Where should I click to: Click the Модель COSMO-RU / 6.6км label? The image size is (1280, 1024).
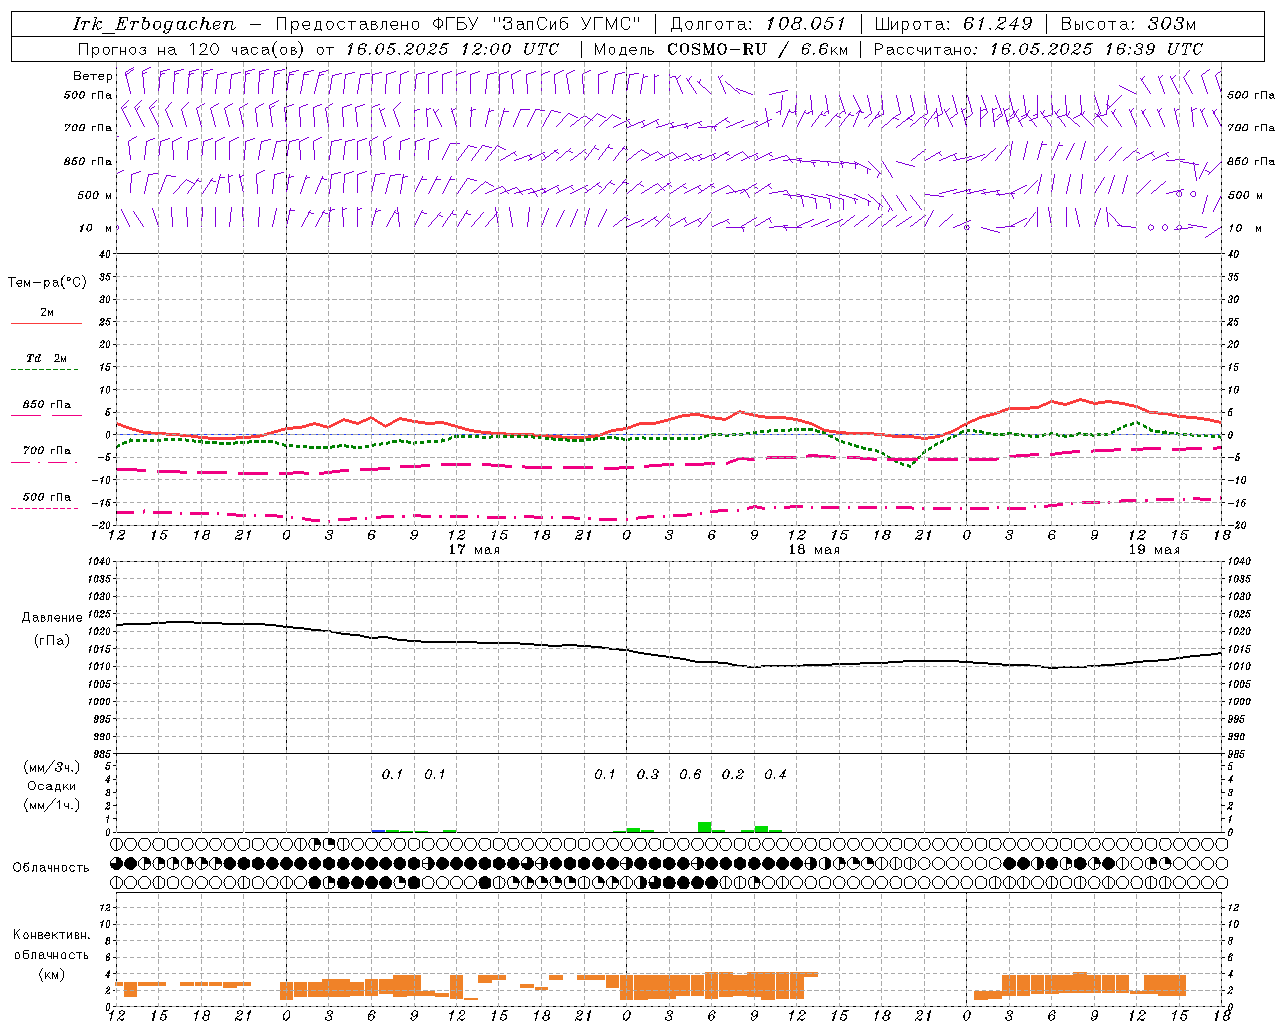coord(720,49)
